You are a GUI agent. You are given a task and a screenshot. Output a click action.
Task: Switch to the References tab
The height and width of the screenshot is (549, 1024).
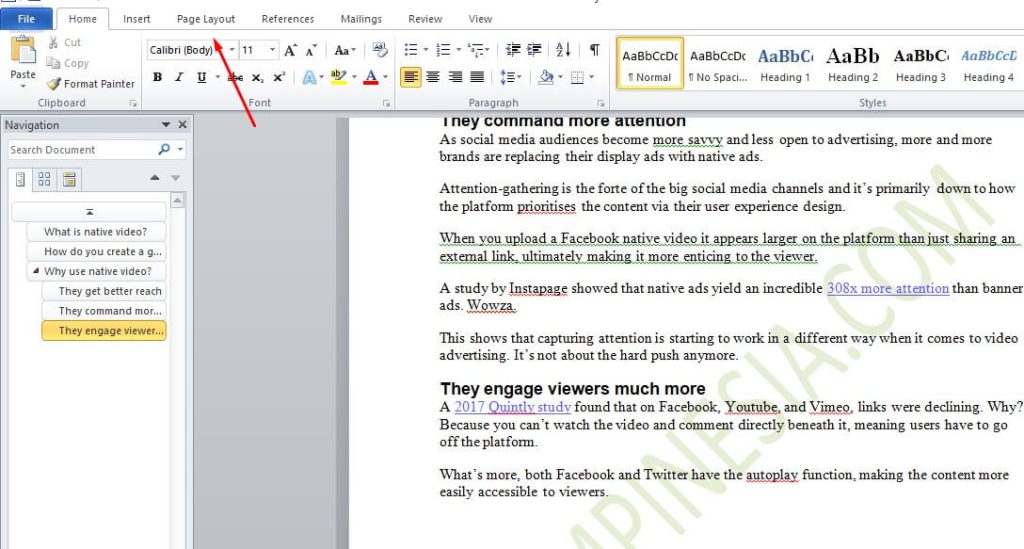287,19
